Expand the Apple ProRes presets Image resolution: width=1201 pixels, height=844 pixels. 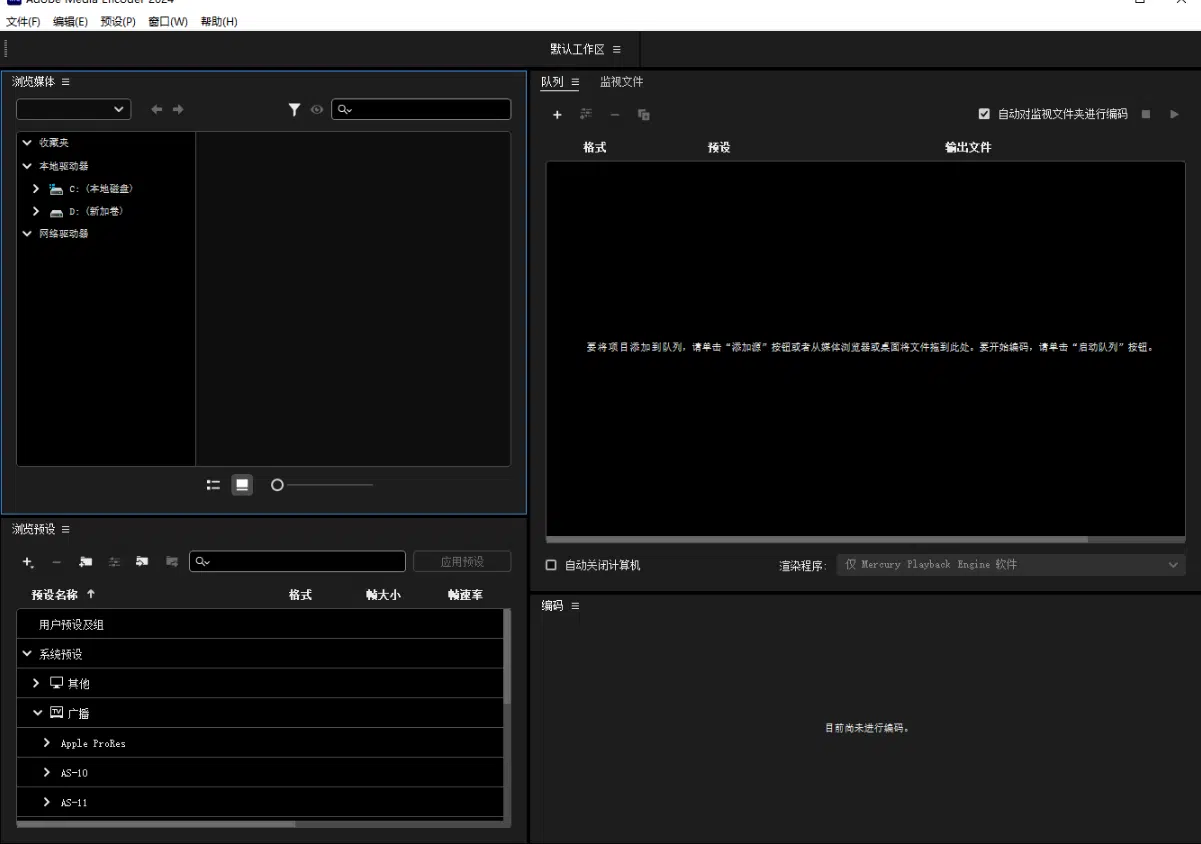click(x=47, y=743)
